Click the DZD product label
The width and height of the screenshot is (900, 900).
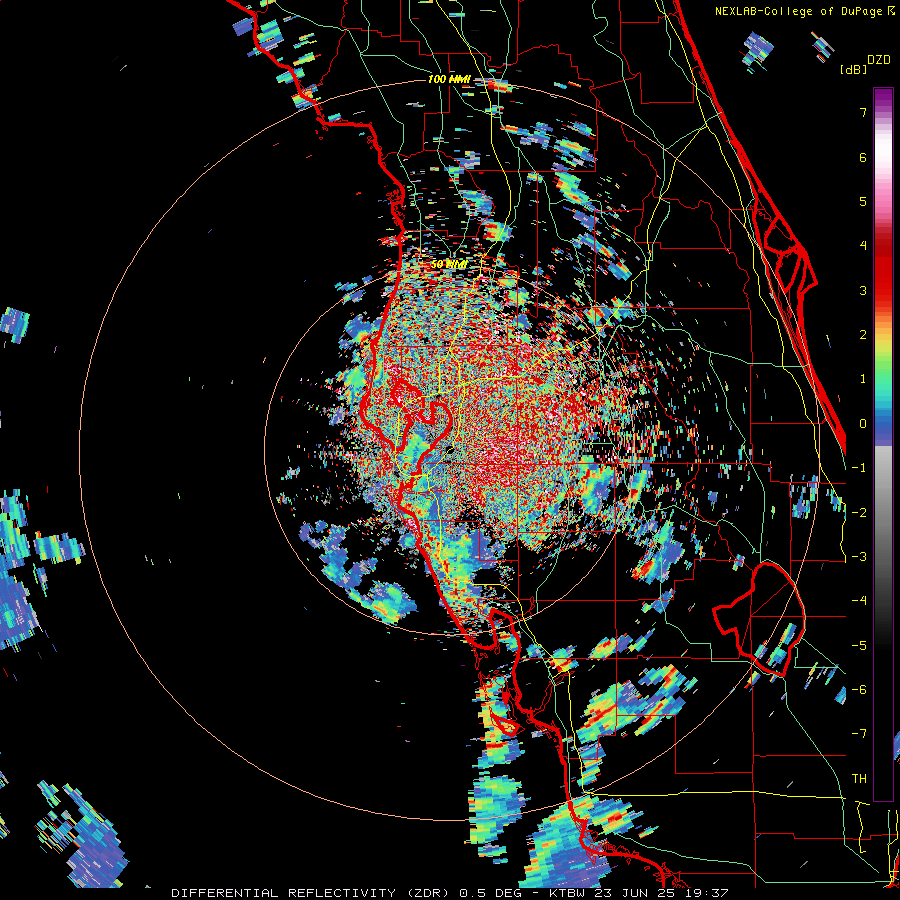879,60
